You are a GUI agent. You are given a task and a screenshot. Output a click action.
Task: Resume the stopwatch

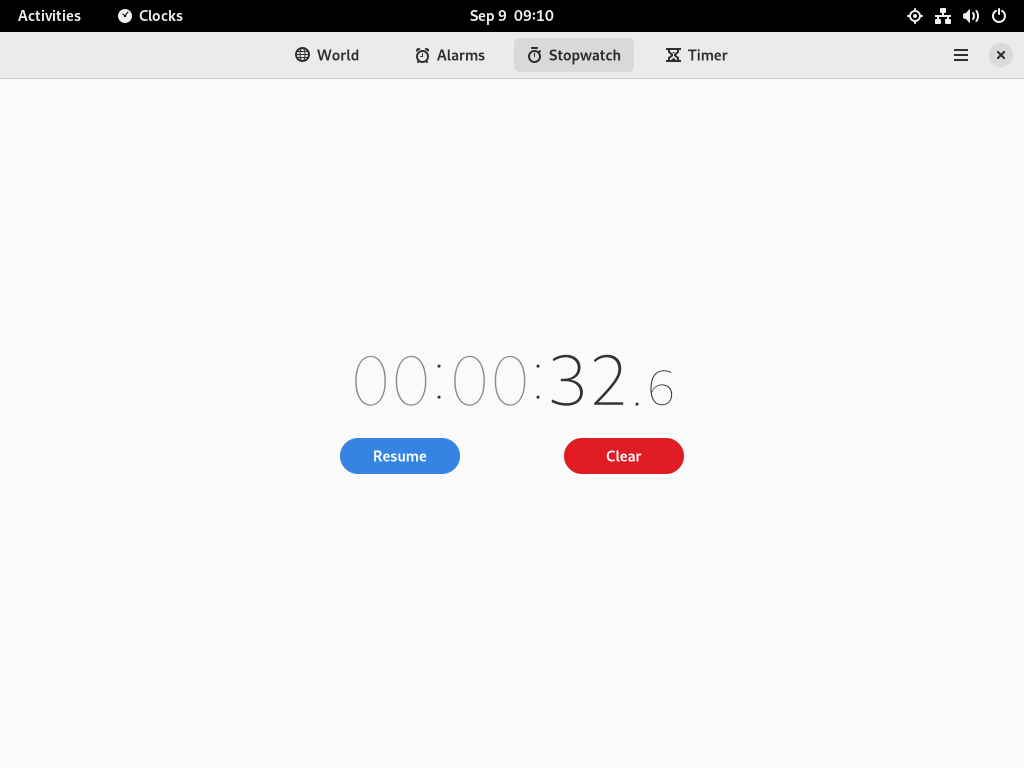[400, 456]
